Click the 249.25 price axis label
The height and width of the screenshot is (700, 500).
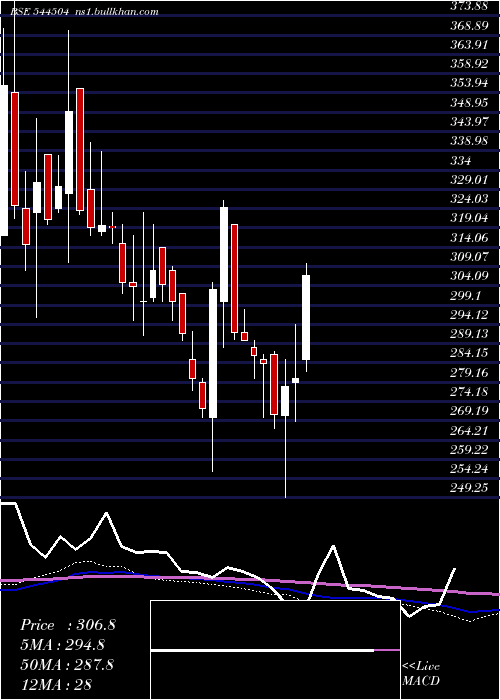(469, 488)
